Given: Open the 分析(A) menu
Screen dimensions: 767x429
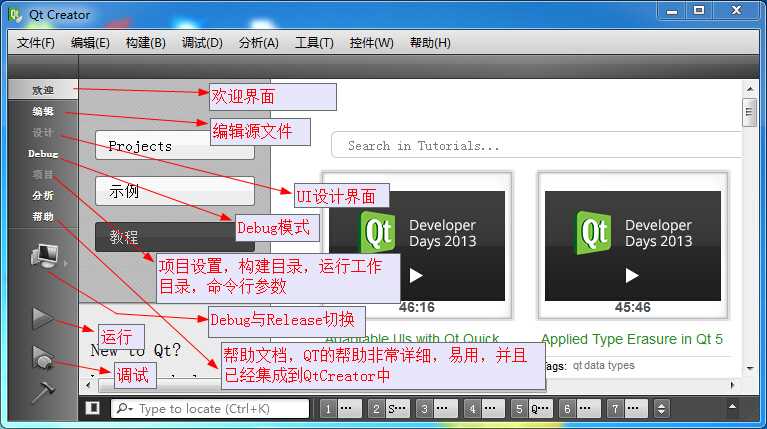Looking at the screenshot, I should [259, 43].
